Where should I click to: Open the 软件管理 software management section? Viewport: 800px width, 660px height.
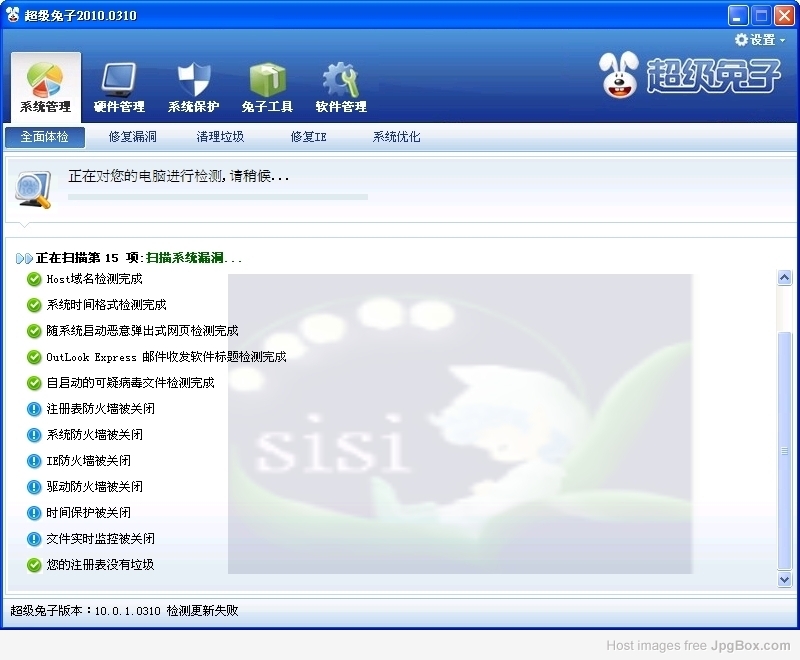tap(341, 87)
